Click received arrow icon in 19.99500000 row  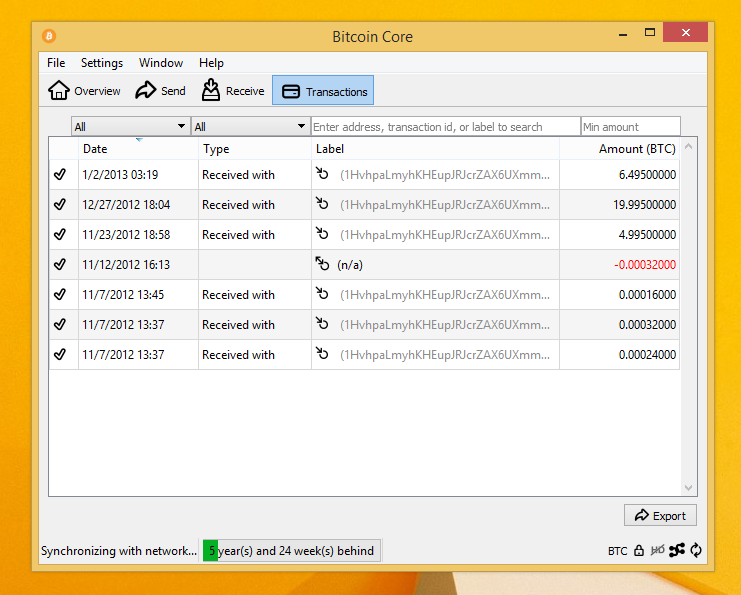pyautogui.click(x=322, y=203)
